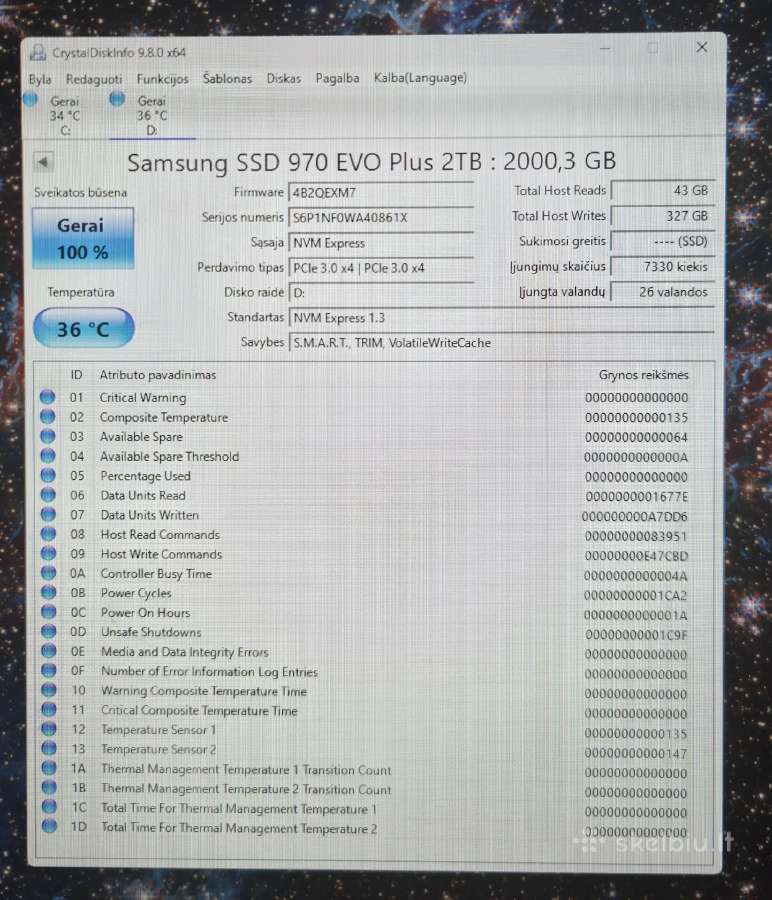Click the status icon for Data Units Read
The image size is (772, 900).
click(x=48, y=494)
